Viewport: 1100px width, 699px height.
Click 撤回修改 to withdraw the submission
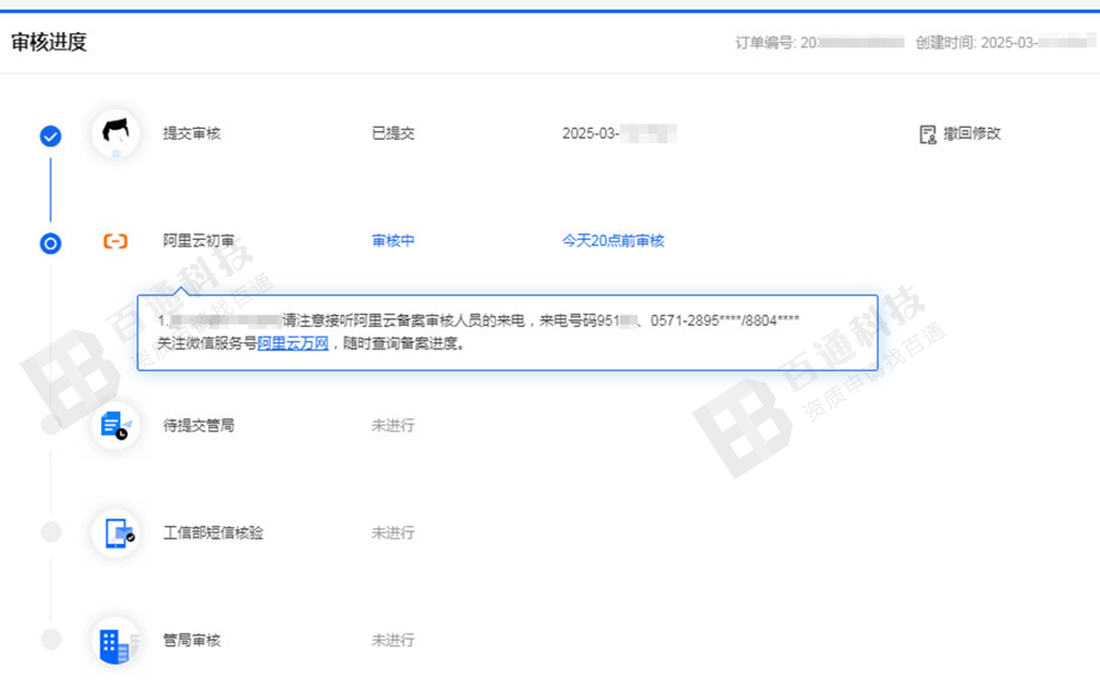pyautogui.click(x=972, y=133)
